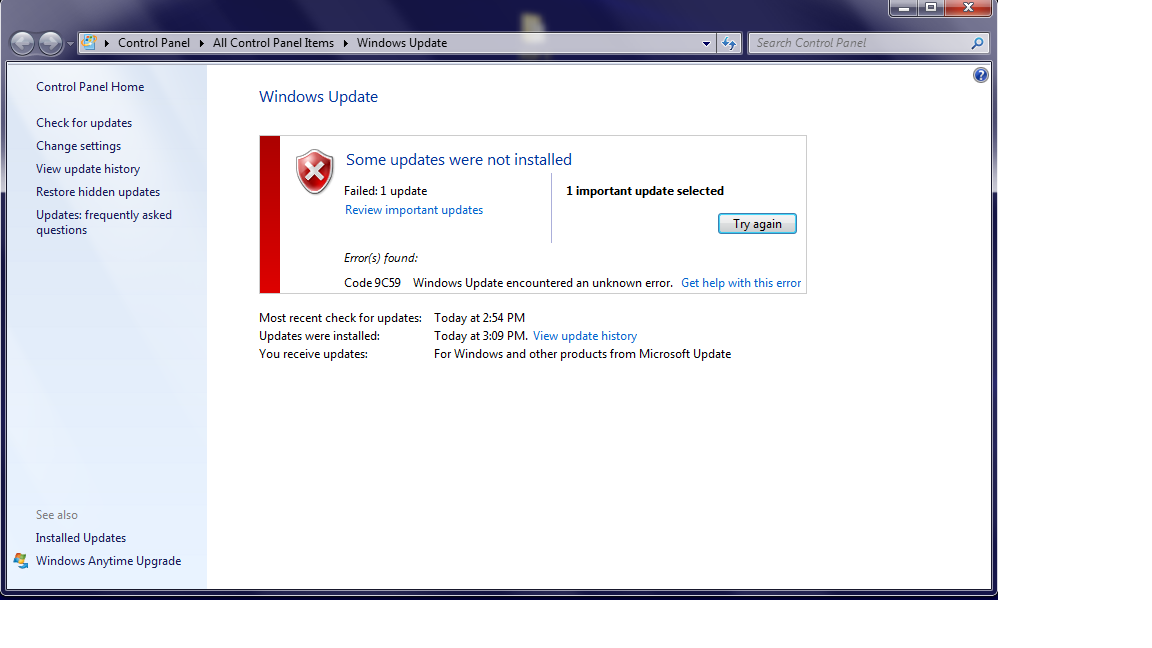Click the Code 9C59 error text
This screenshot has width=1152, height=648.
[x=372, y=283]
